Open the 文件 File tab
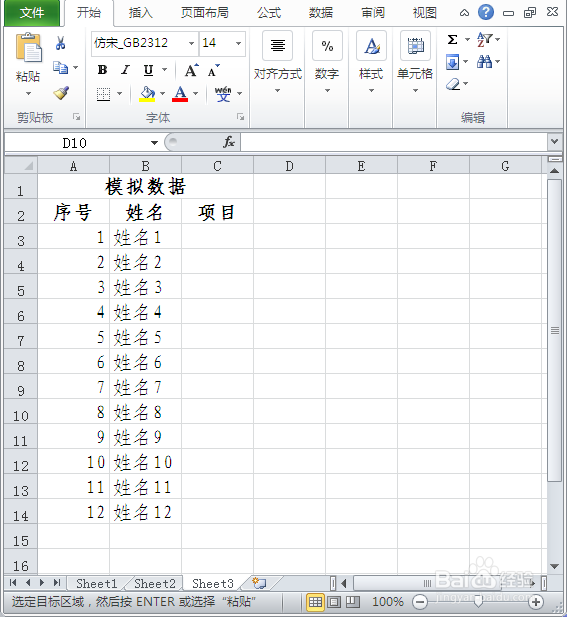Viewport: 567px width, 617px height. click(31, 13)
